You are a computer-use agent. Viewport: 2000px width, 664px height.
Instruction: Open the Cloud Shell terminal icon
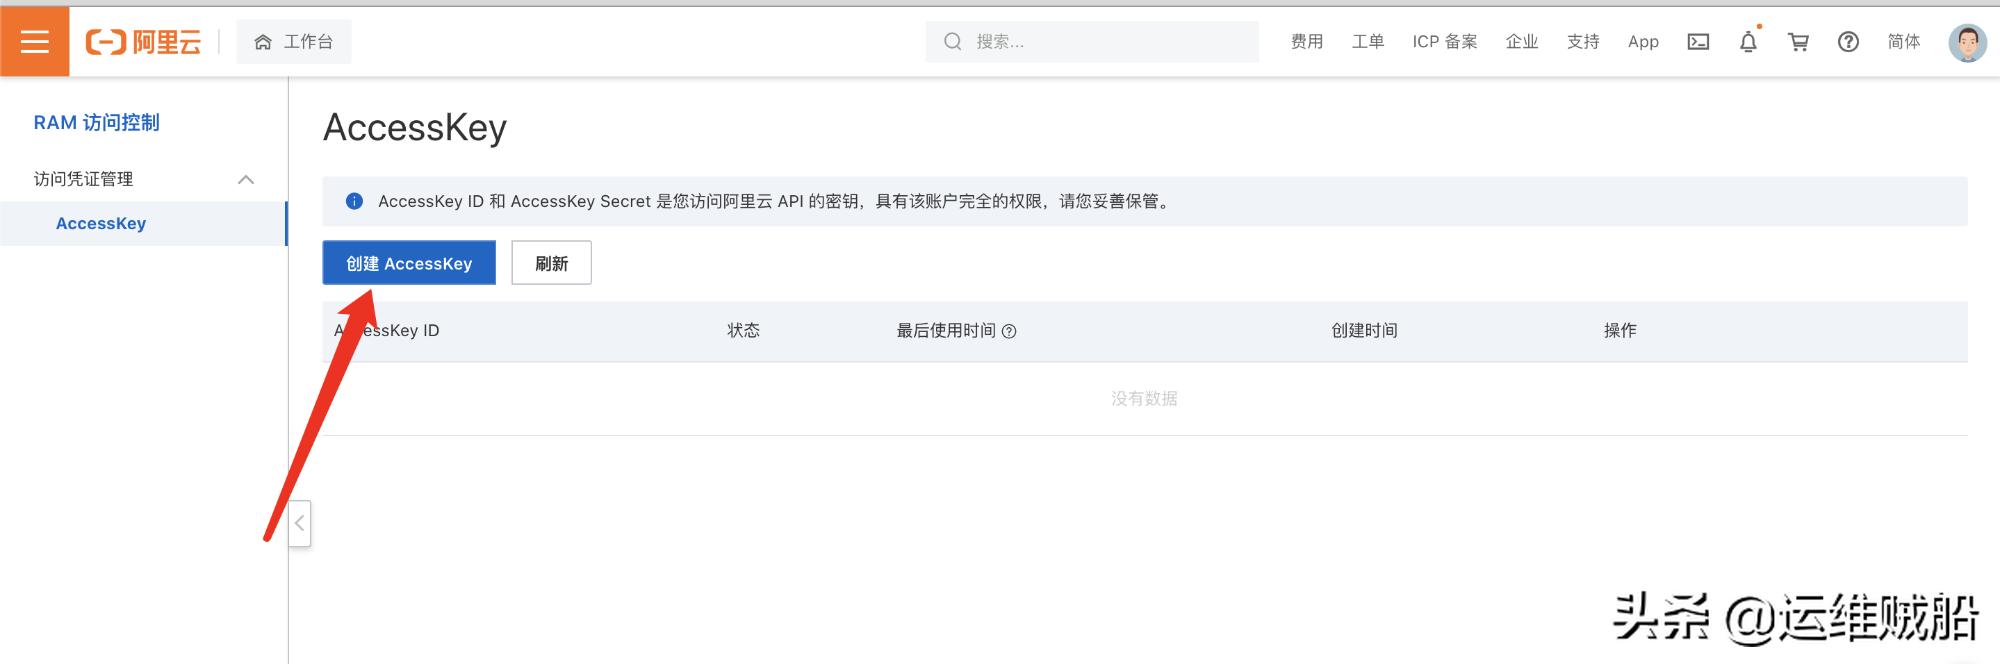(1698, 42)
